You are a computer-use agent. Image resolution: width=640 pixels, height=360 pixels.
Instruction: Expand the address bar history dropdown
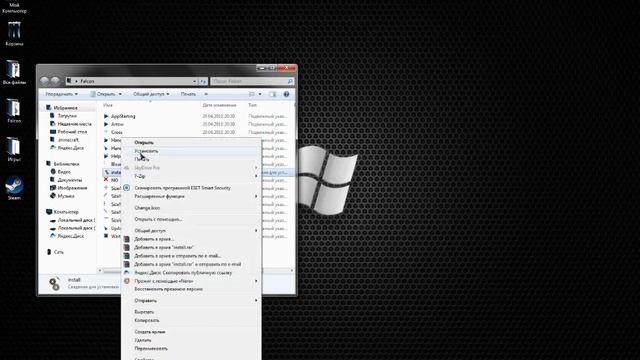tap(194, 81)
